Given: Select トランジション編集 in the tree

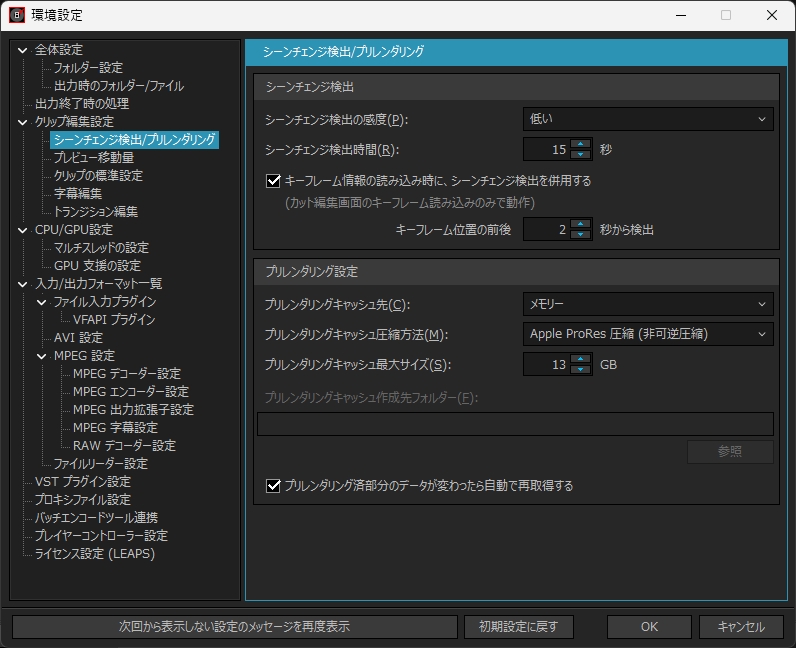Looking at the screenshot, I should point(96,212).
